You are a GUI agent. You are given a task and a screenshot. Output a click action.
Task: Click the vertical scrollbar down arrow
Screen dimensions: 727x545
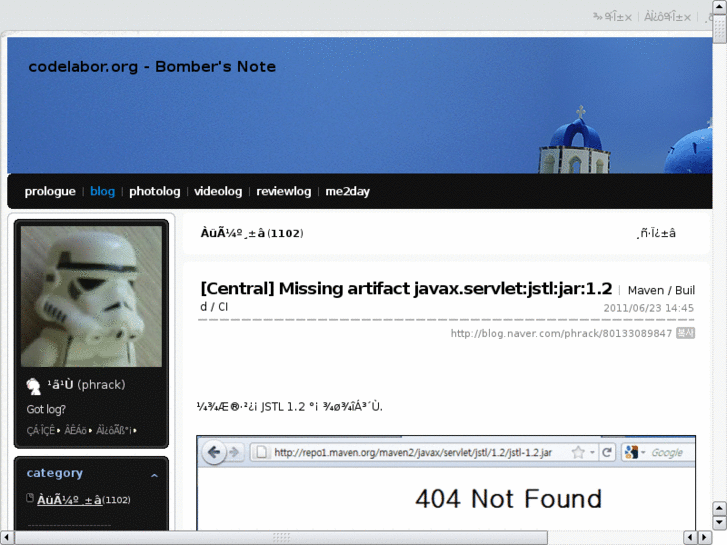click(x=719, y=523)
